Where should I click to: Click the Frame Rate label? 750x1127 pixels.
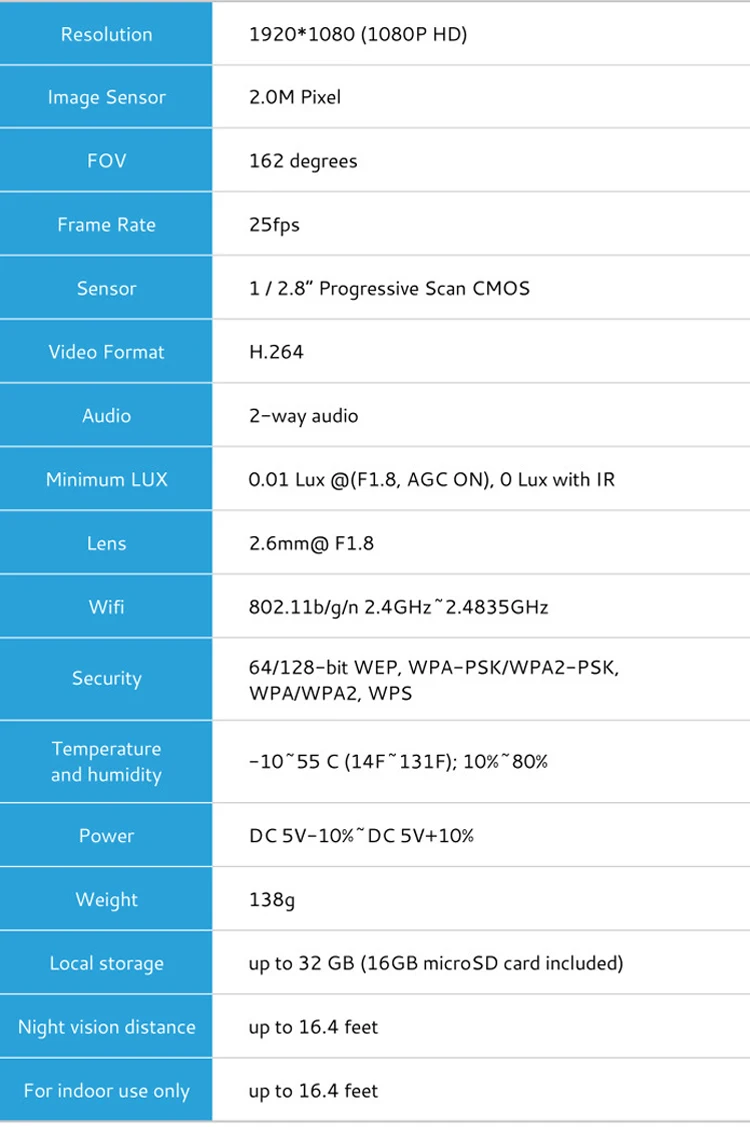(106, 225)
